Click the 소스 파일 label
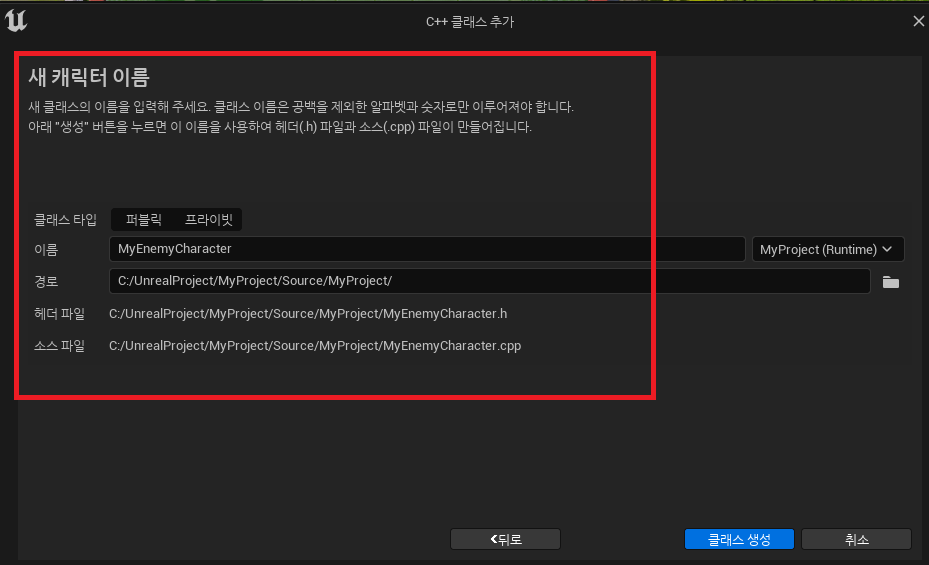This screenshot has height=565, width=929. click(x=59, y=346)
